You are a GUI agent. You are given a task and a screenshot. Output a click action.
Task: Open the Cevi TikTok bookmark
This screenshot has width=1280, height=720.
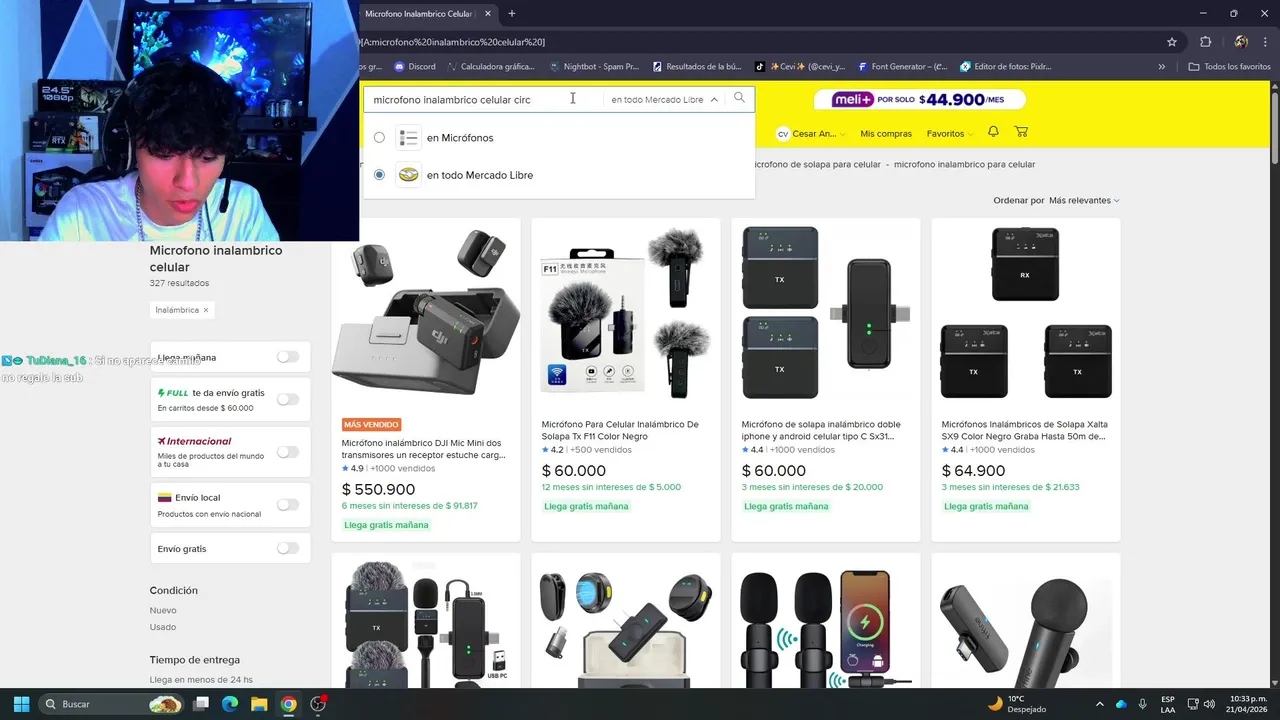(800, 67)
